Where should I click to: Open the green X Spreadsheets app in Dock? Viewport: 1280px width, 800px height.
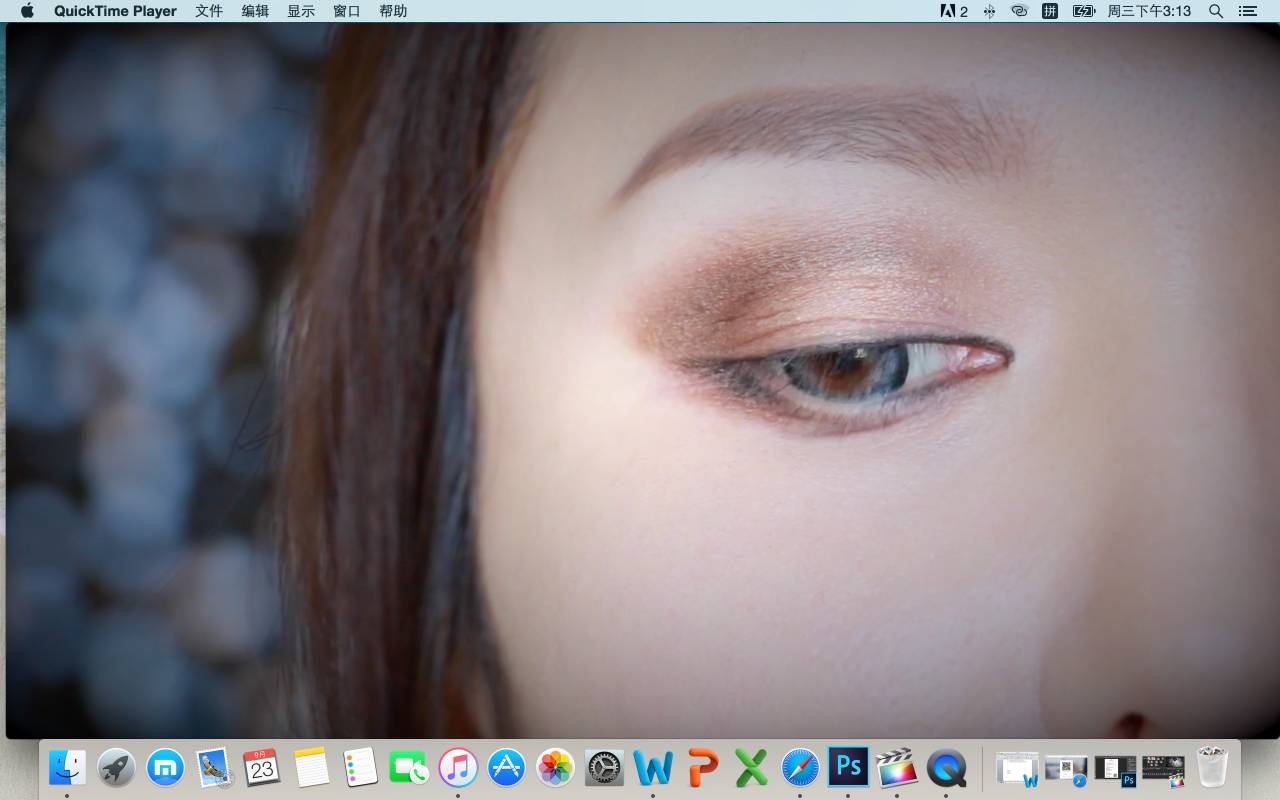[x=751, y=768]
